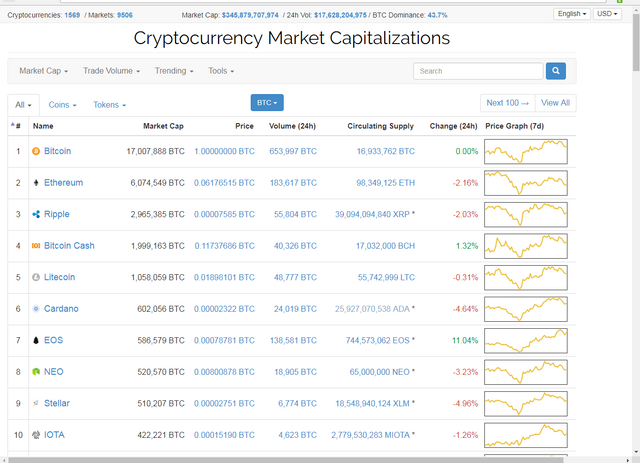
Task: Click the View All button
Action: [556, 103]
